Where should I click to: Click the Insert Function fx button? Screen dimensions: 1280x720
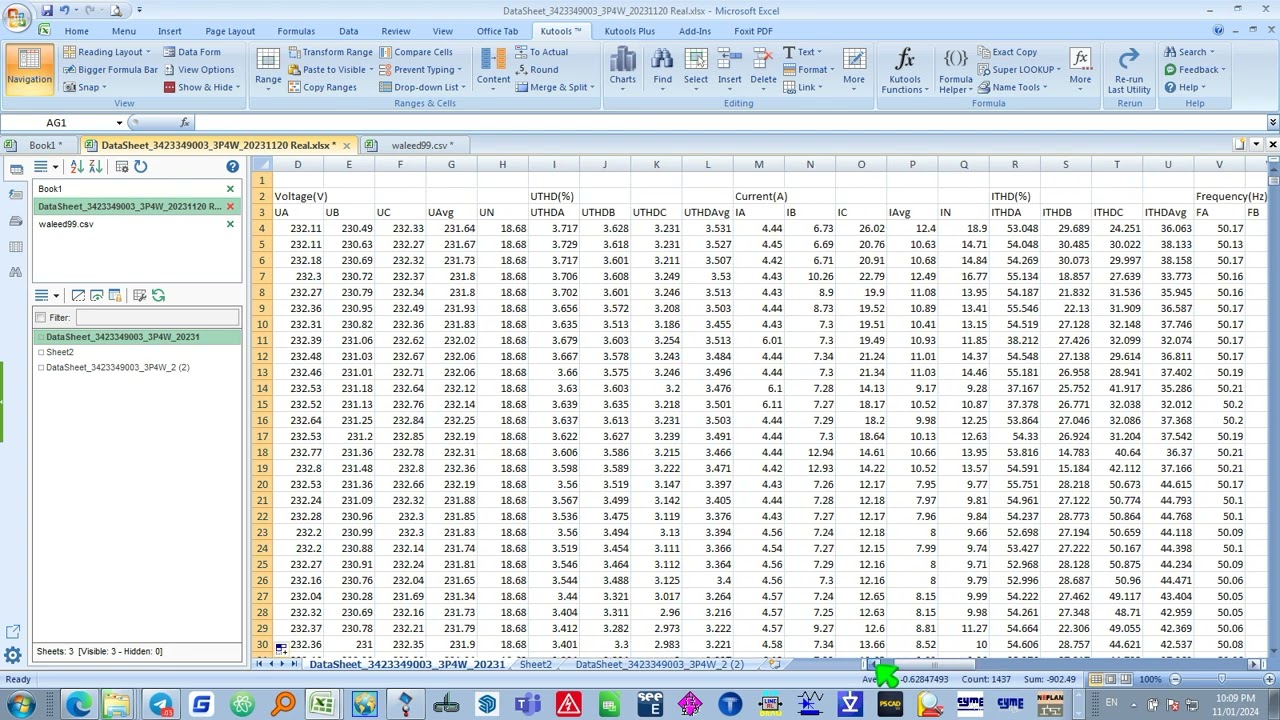pos(185,123)
